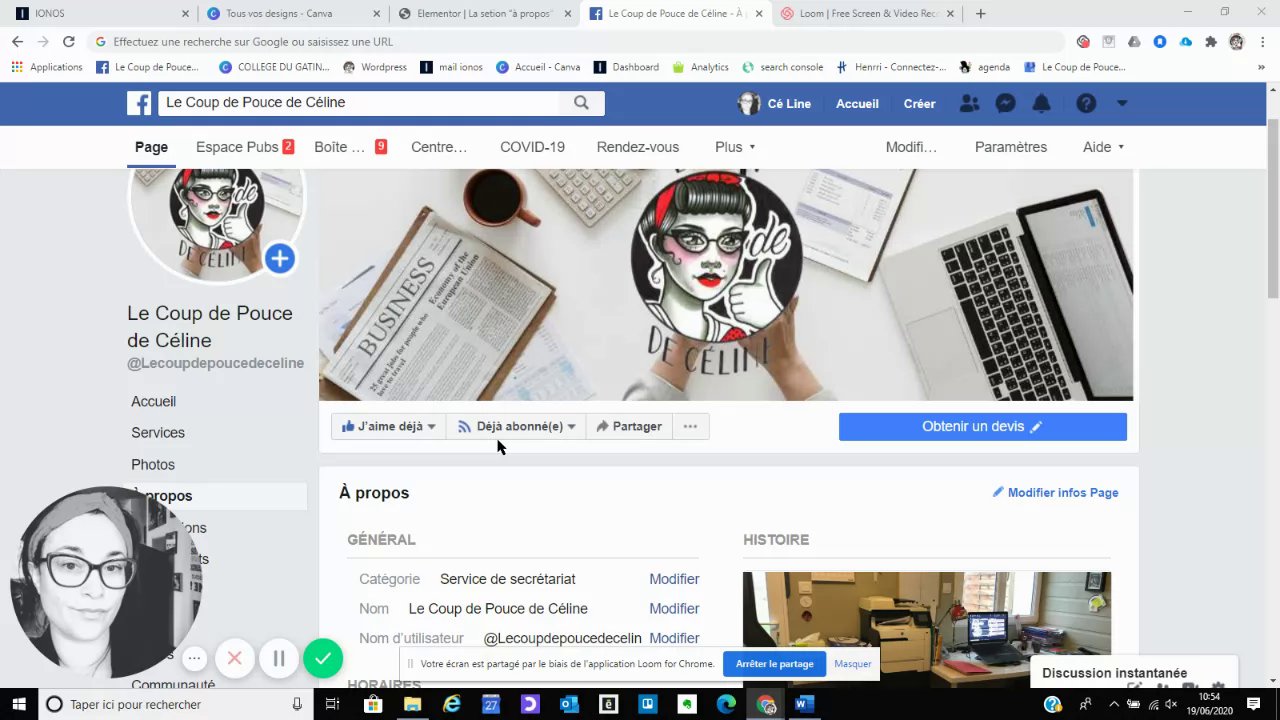Click Modifier infos Page link
This screenshot has height=720, width=1280.
[1055, 493]
